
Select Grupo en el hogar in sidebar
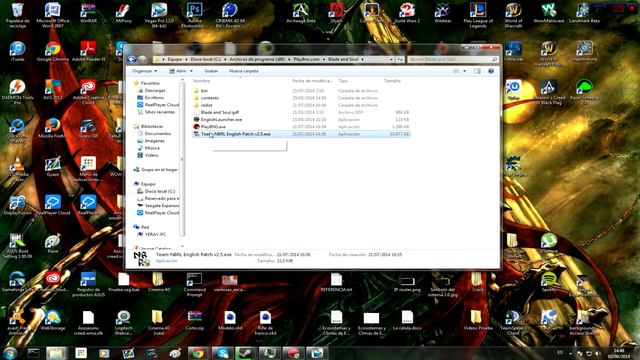(159, 170)
